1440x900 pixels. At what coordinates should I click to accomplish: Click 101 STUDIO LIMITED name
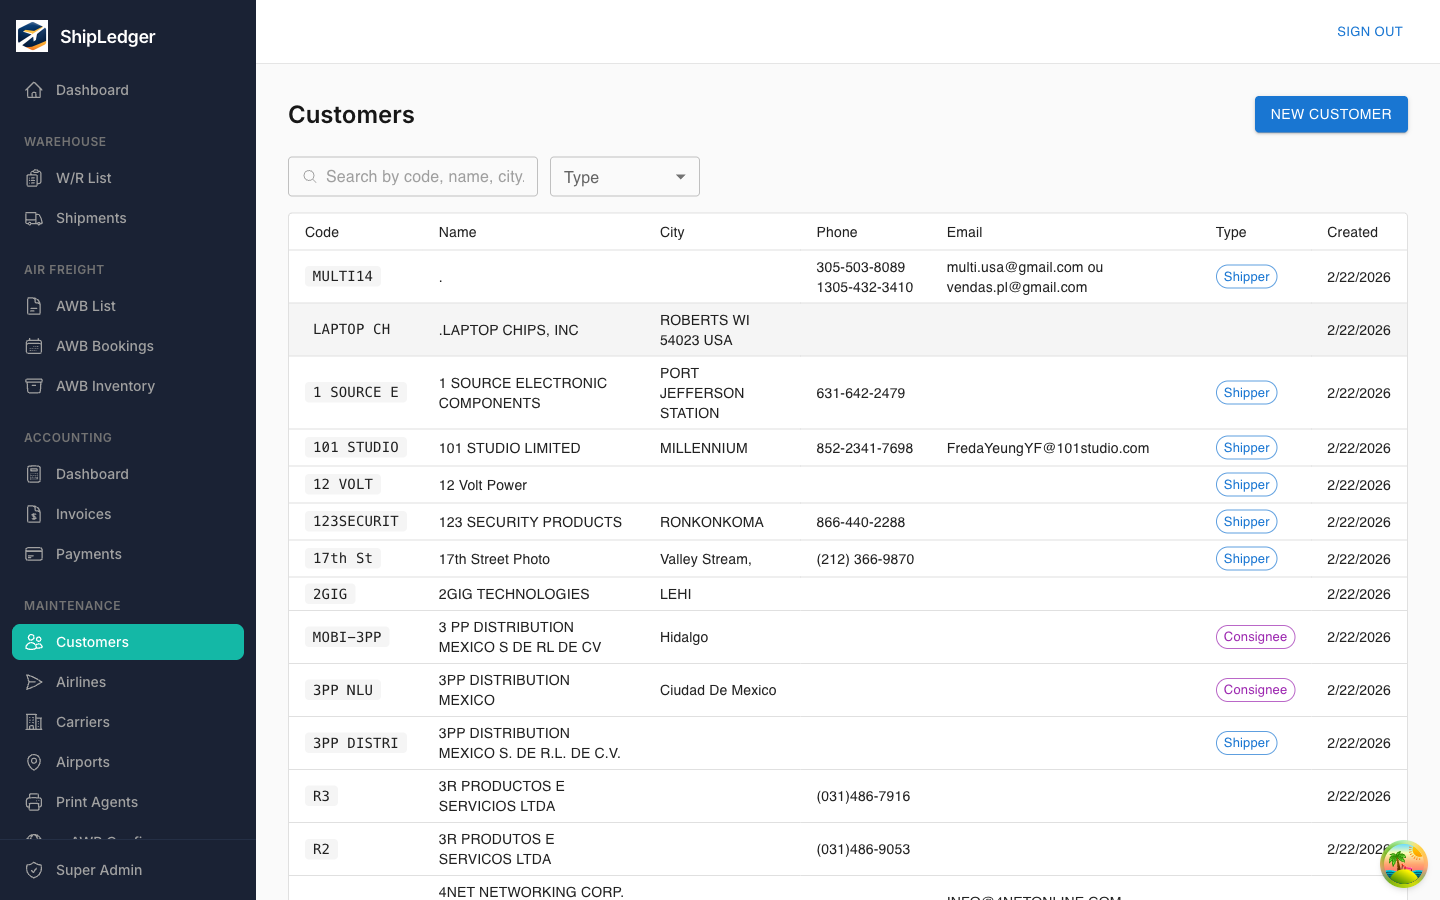(509, 448)
